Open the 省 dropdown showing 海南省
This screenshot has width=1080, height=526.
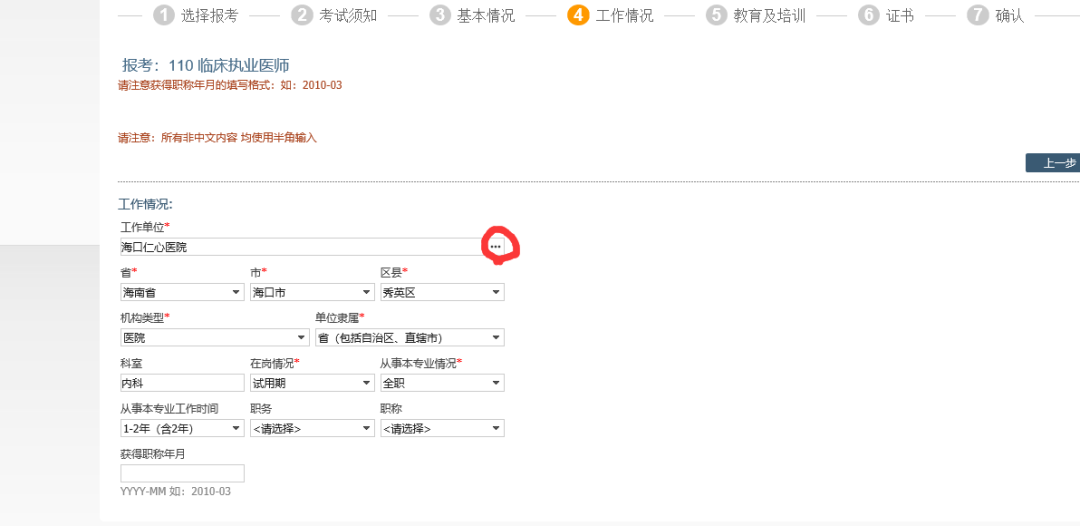coord(182,292)
